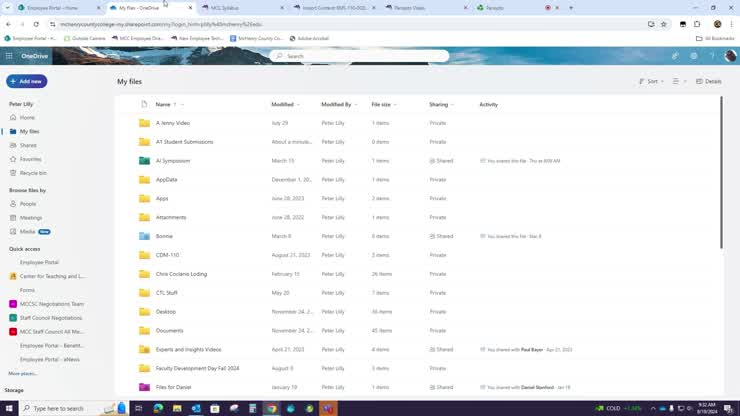
Task: Open the All Bookmarks folder
Action: point(715,39)
